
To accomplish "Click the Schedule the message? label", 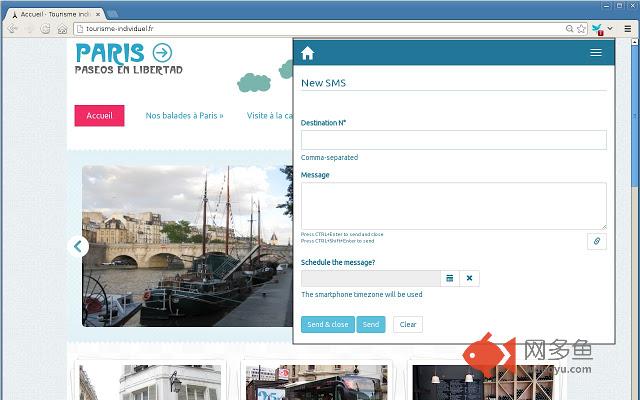I will (338, 262).
